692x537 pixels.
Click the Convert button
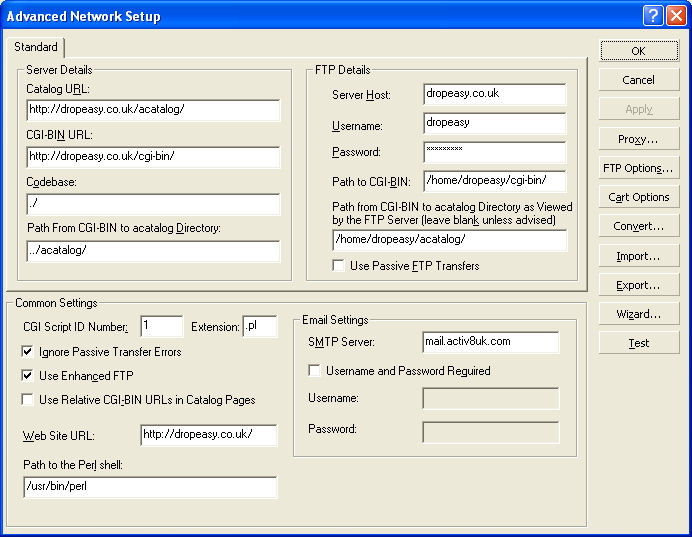(638, 226)
